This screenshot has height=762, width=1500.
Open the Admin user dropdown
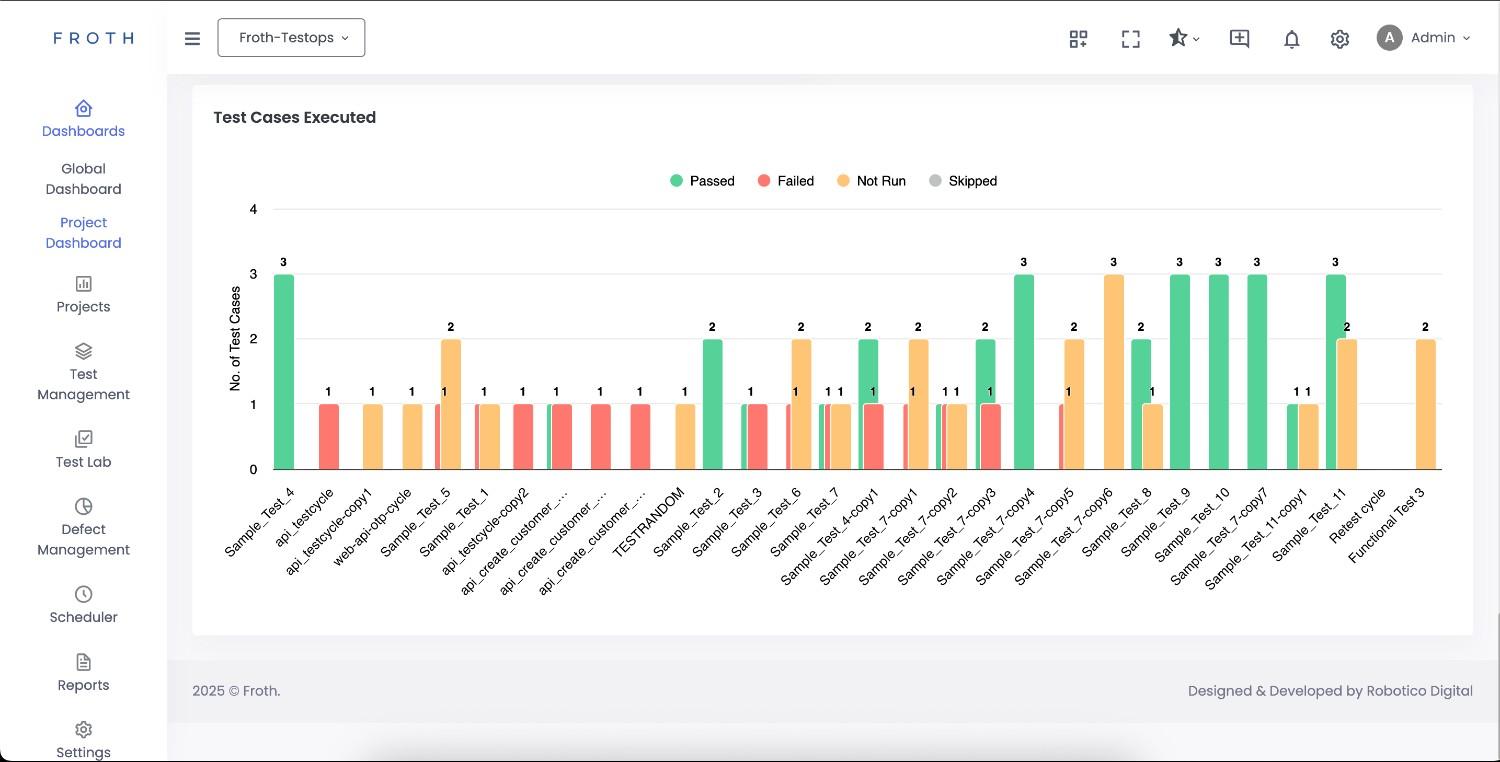[x=1424, y=38]
